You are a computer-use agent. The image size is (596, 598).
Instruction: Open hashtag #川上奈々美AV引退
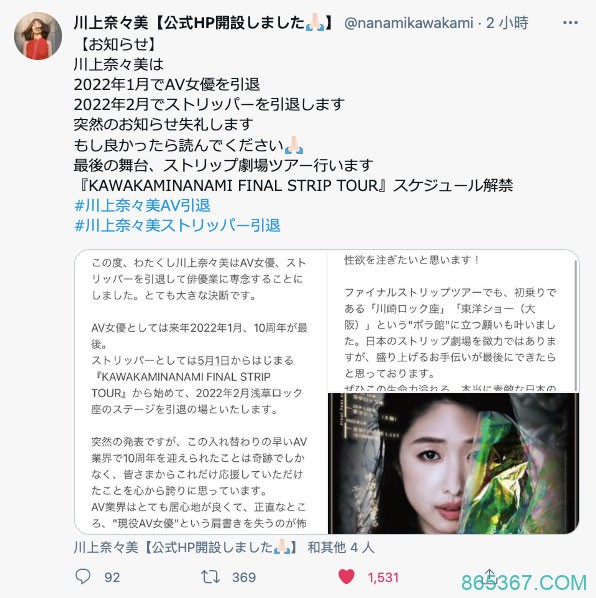(142, 206)
